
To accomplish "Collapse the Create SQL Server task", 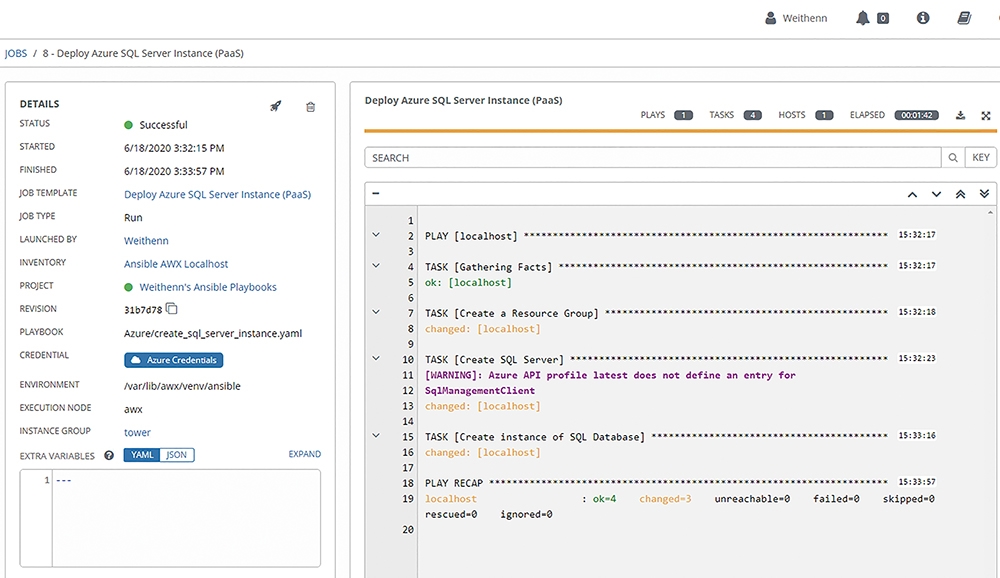I will [376, 359].
